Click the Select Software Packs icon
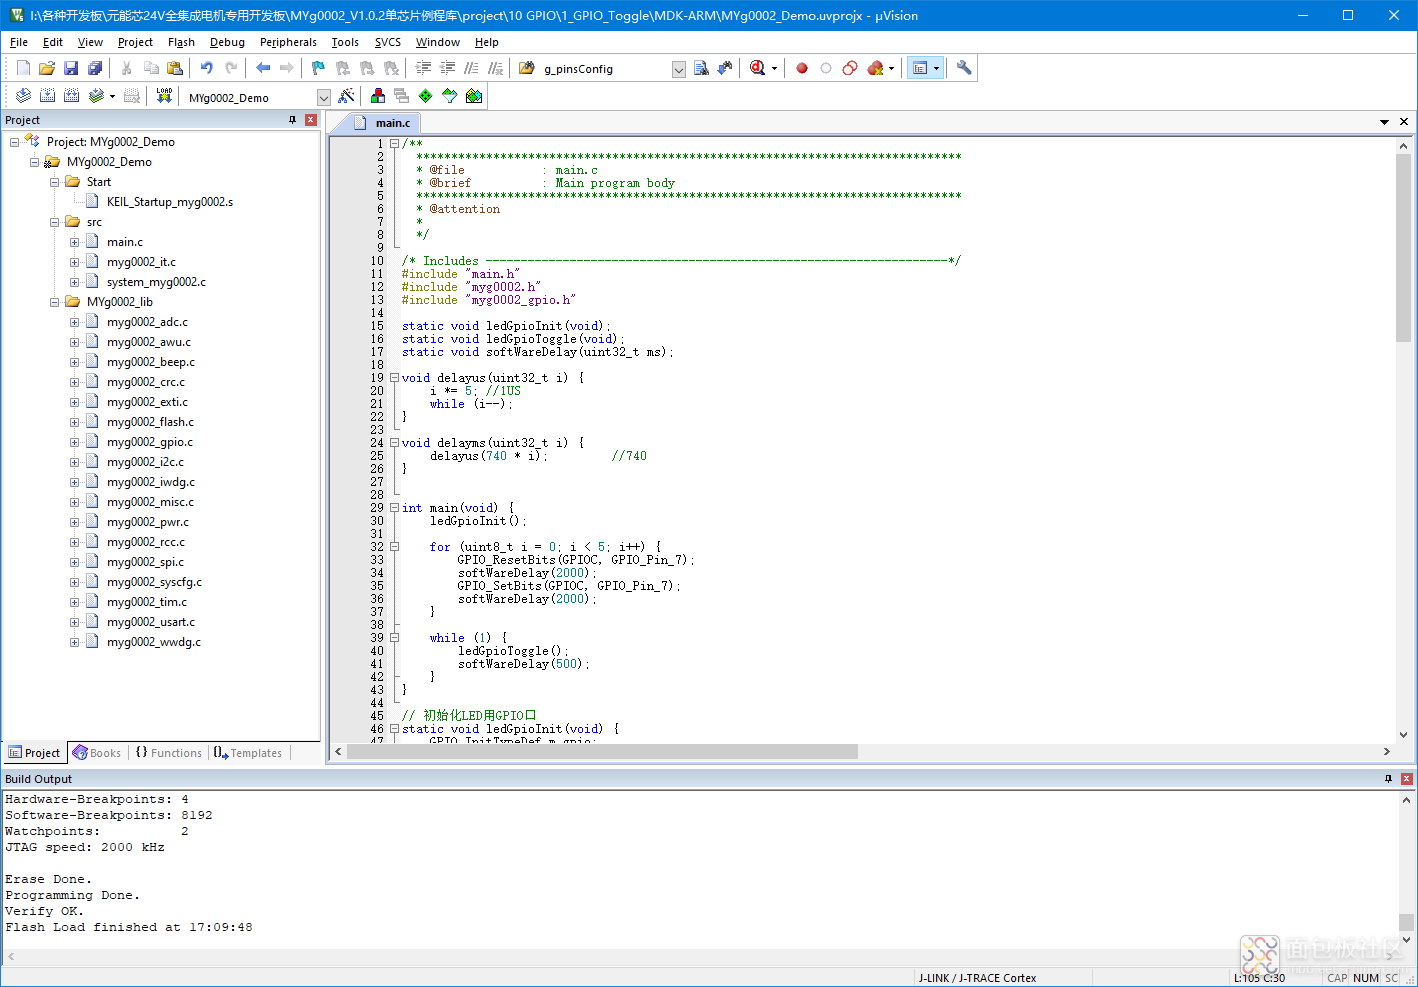 450,96
